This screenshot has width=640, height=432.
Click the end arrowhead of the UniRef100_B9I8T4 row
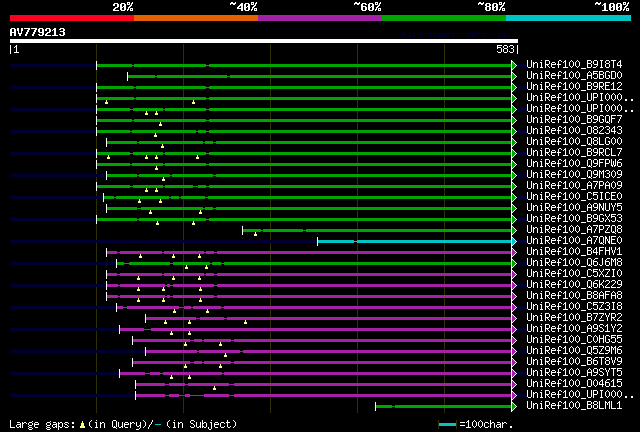click(514, 65)
